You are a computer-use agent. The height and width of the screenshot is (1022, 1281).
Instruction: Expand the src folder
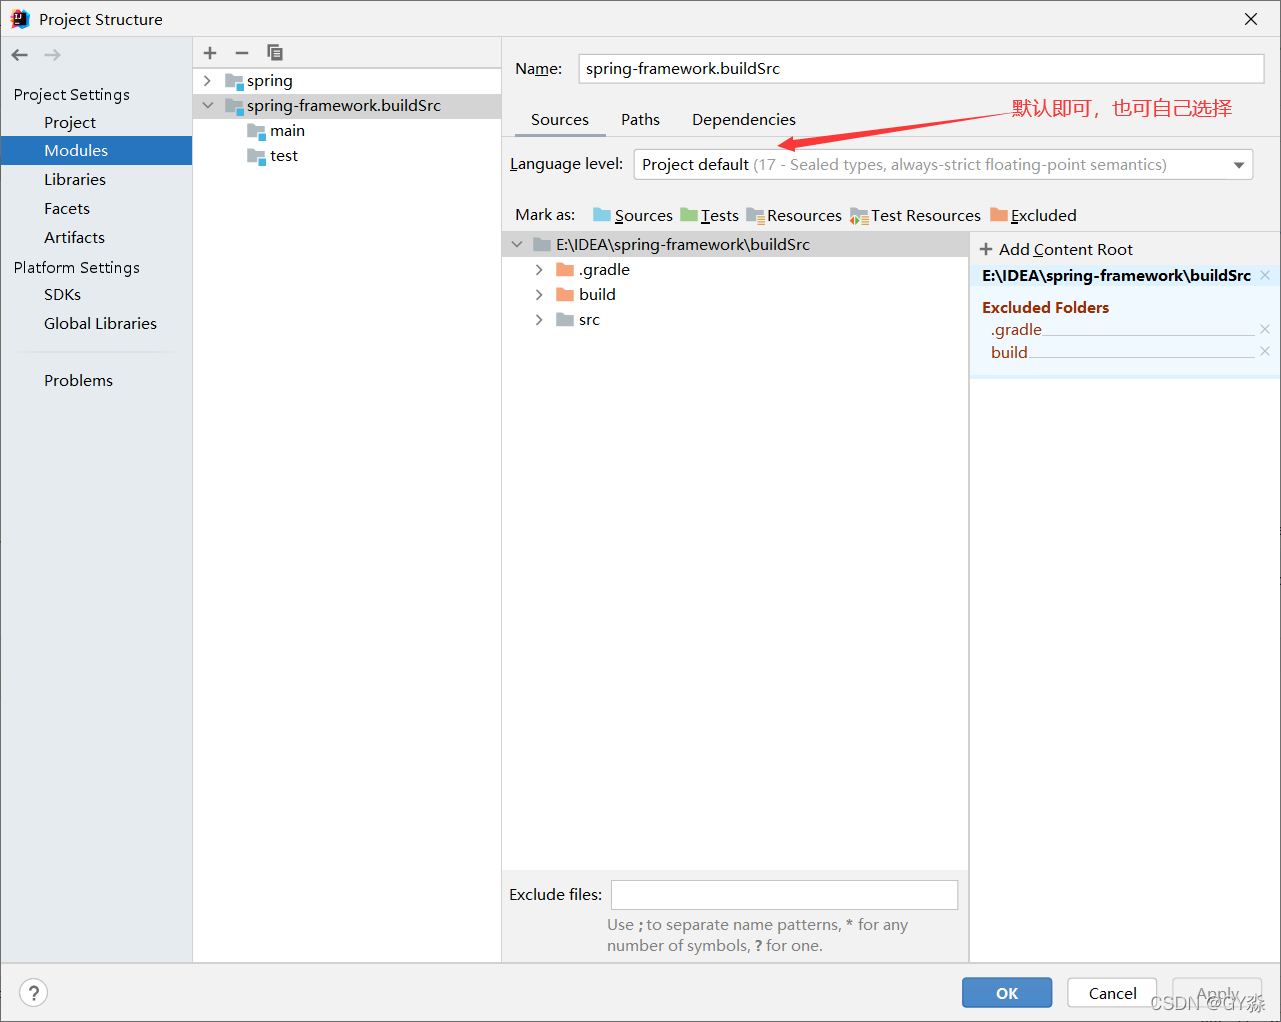tap(539, 320)
